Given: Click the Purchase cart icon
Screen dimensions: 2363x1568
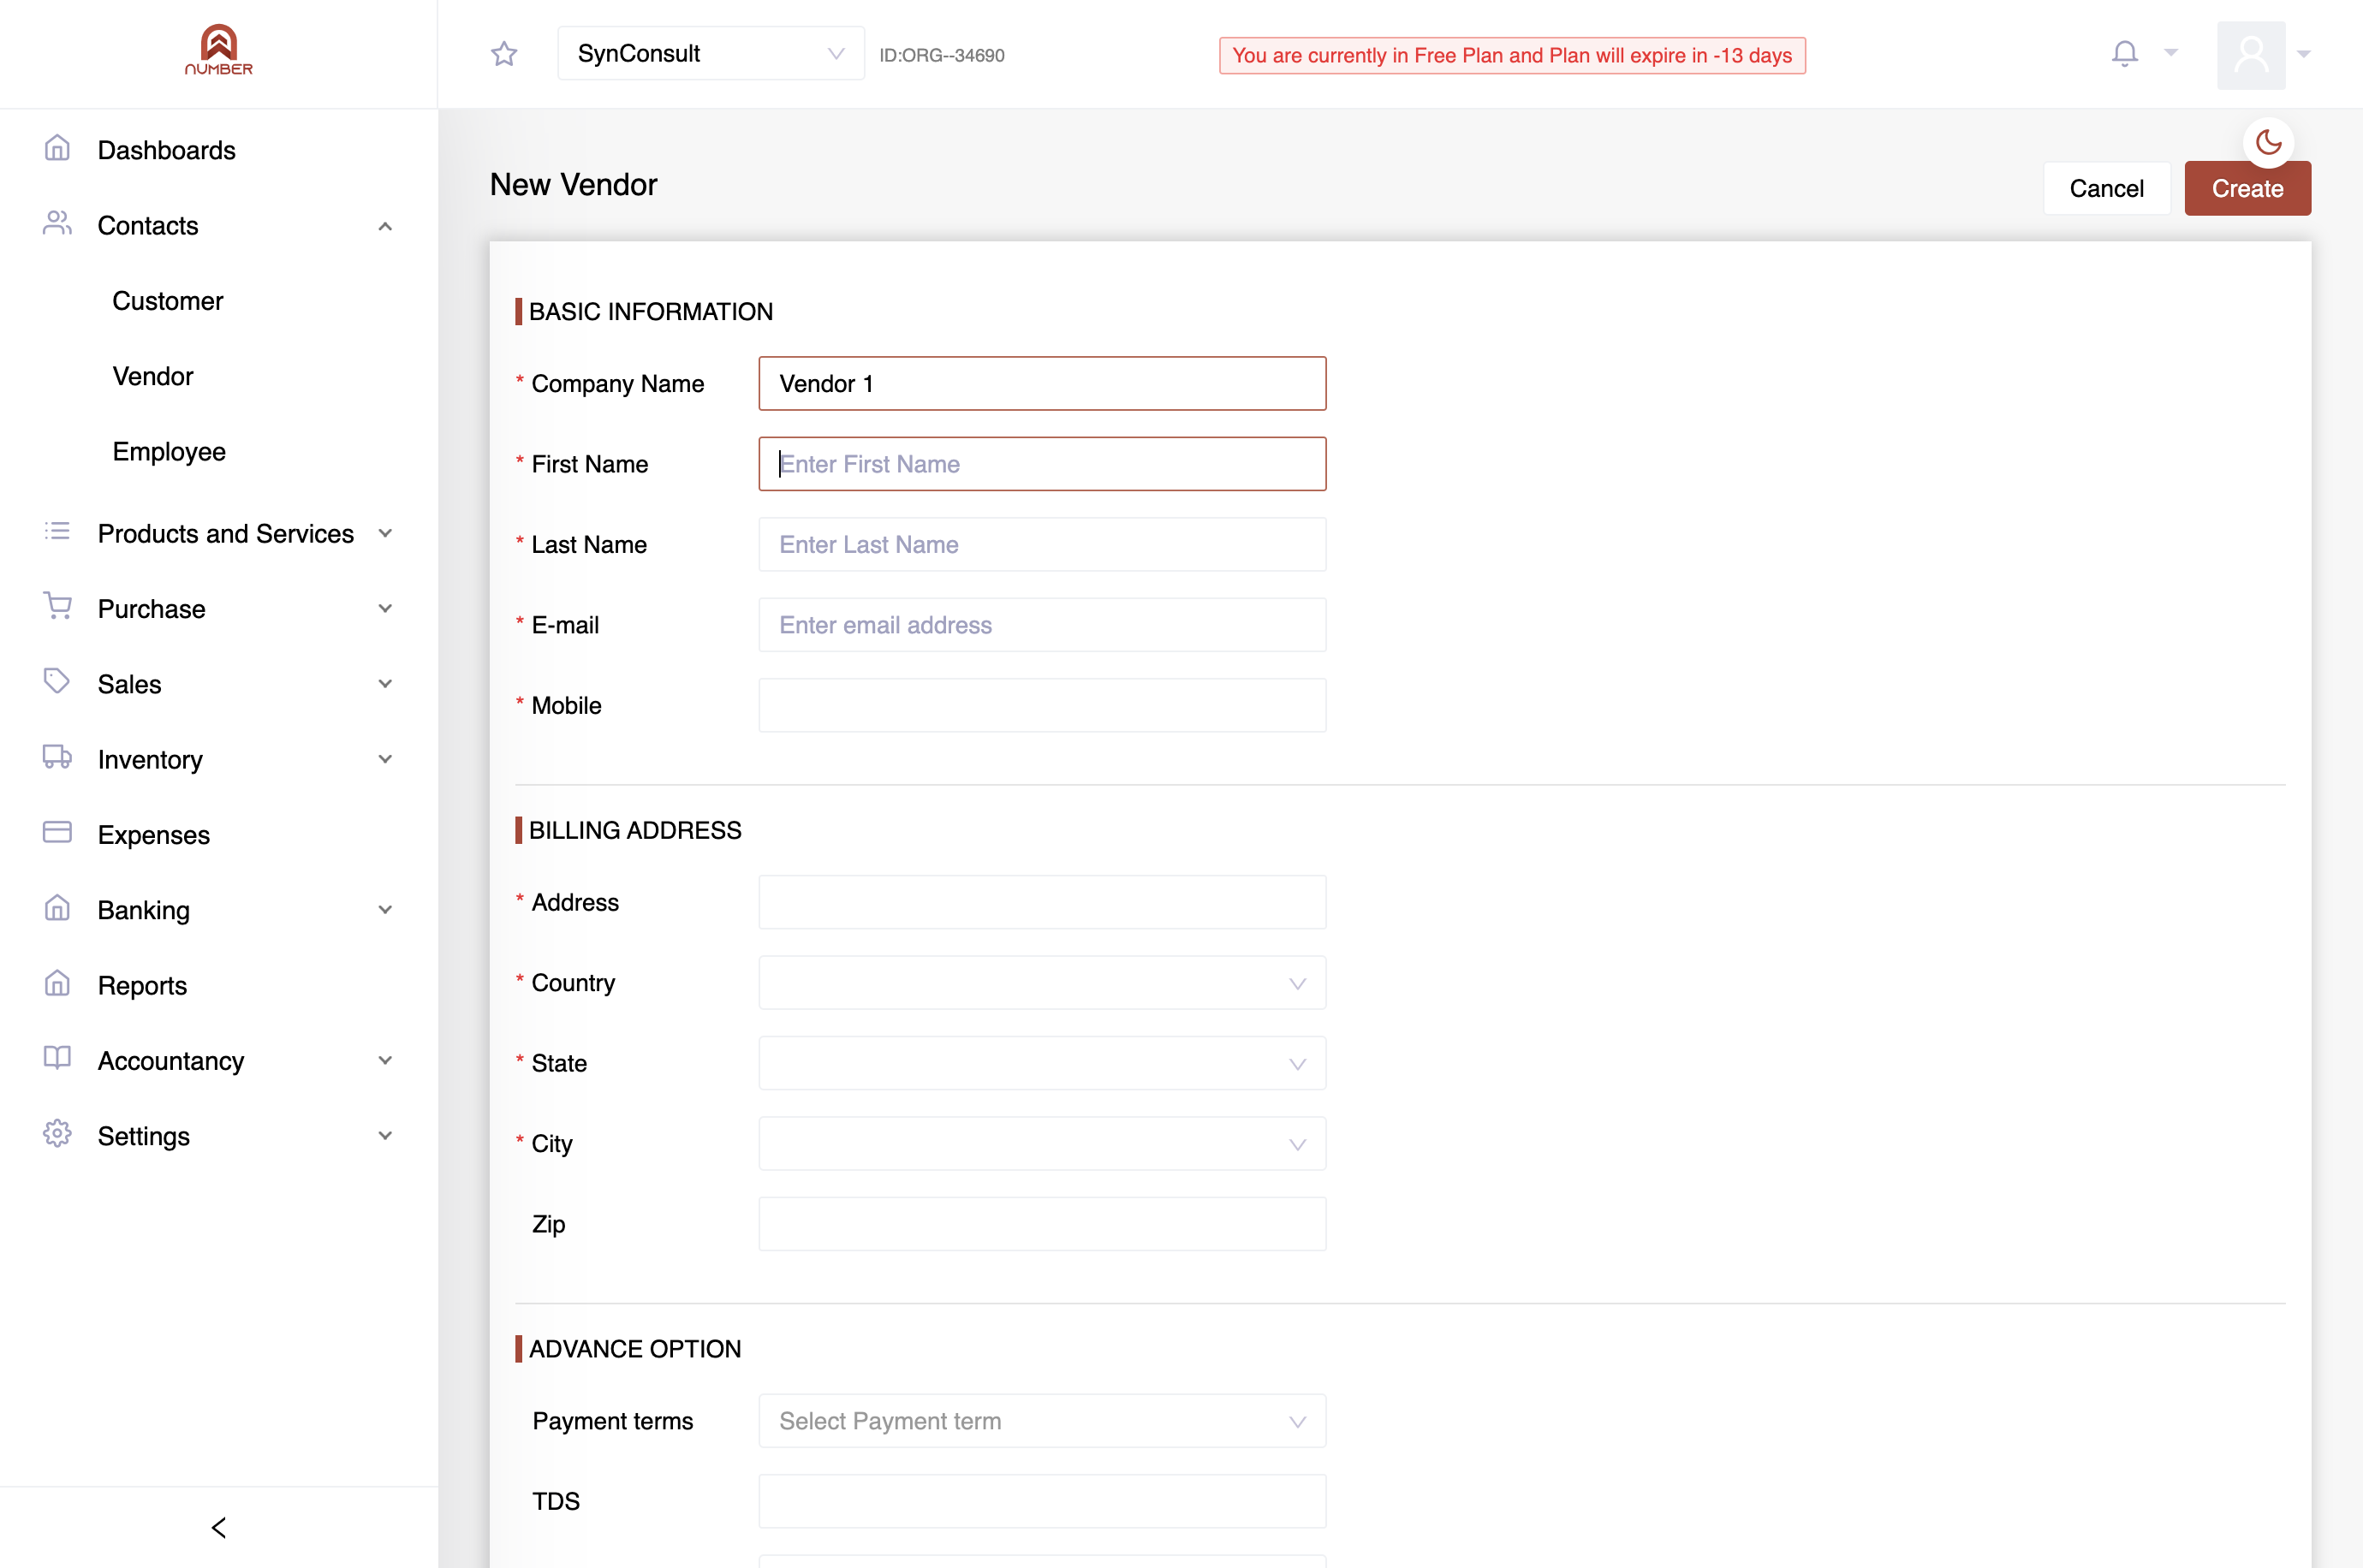Looking at the screenshot, I should coord(57,607).
